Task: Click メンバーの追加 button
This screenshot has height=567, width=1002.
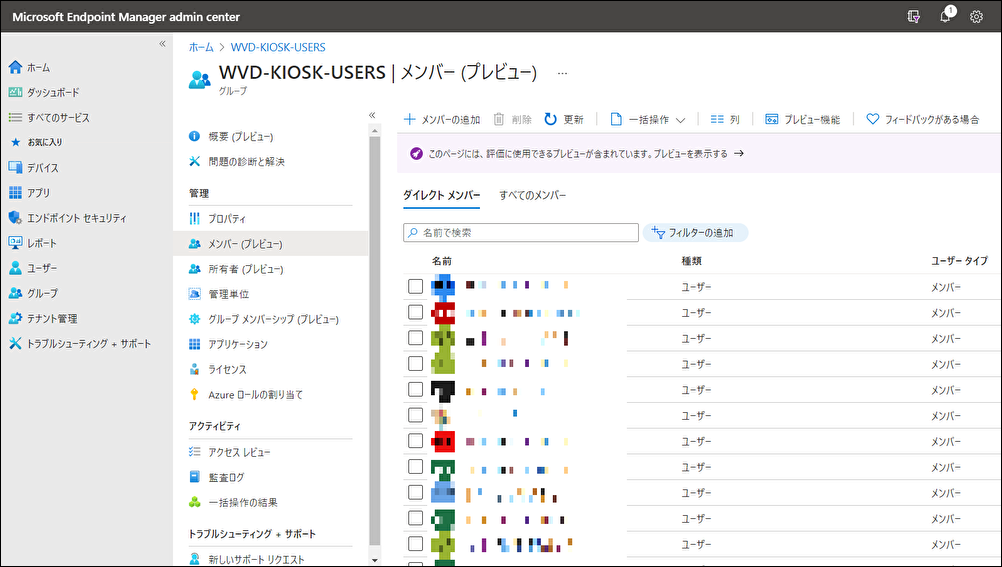Action: point(442,120)
